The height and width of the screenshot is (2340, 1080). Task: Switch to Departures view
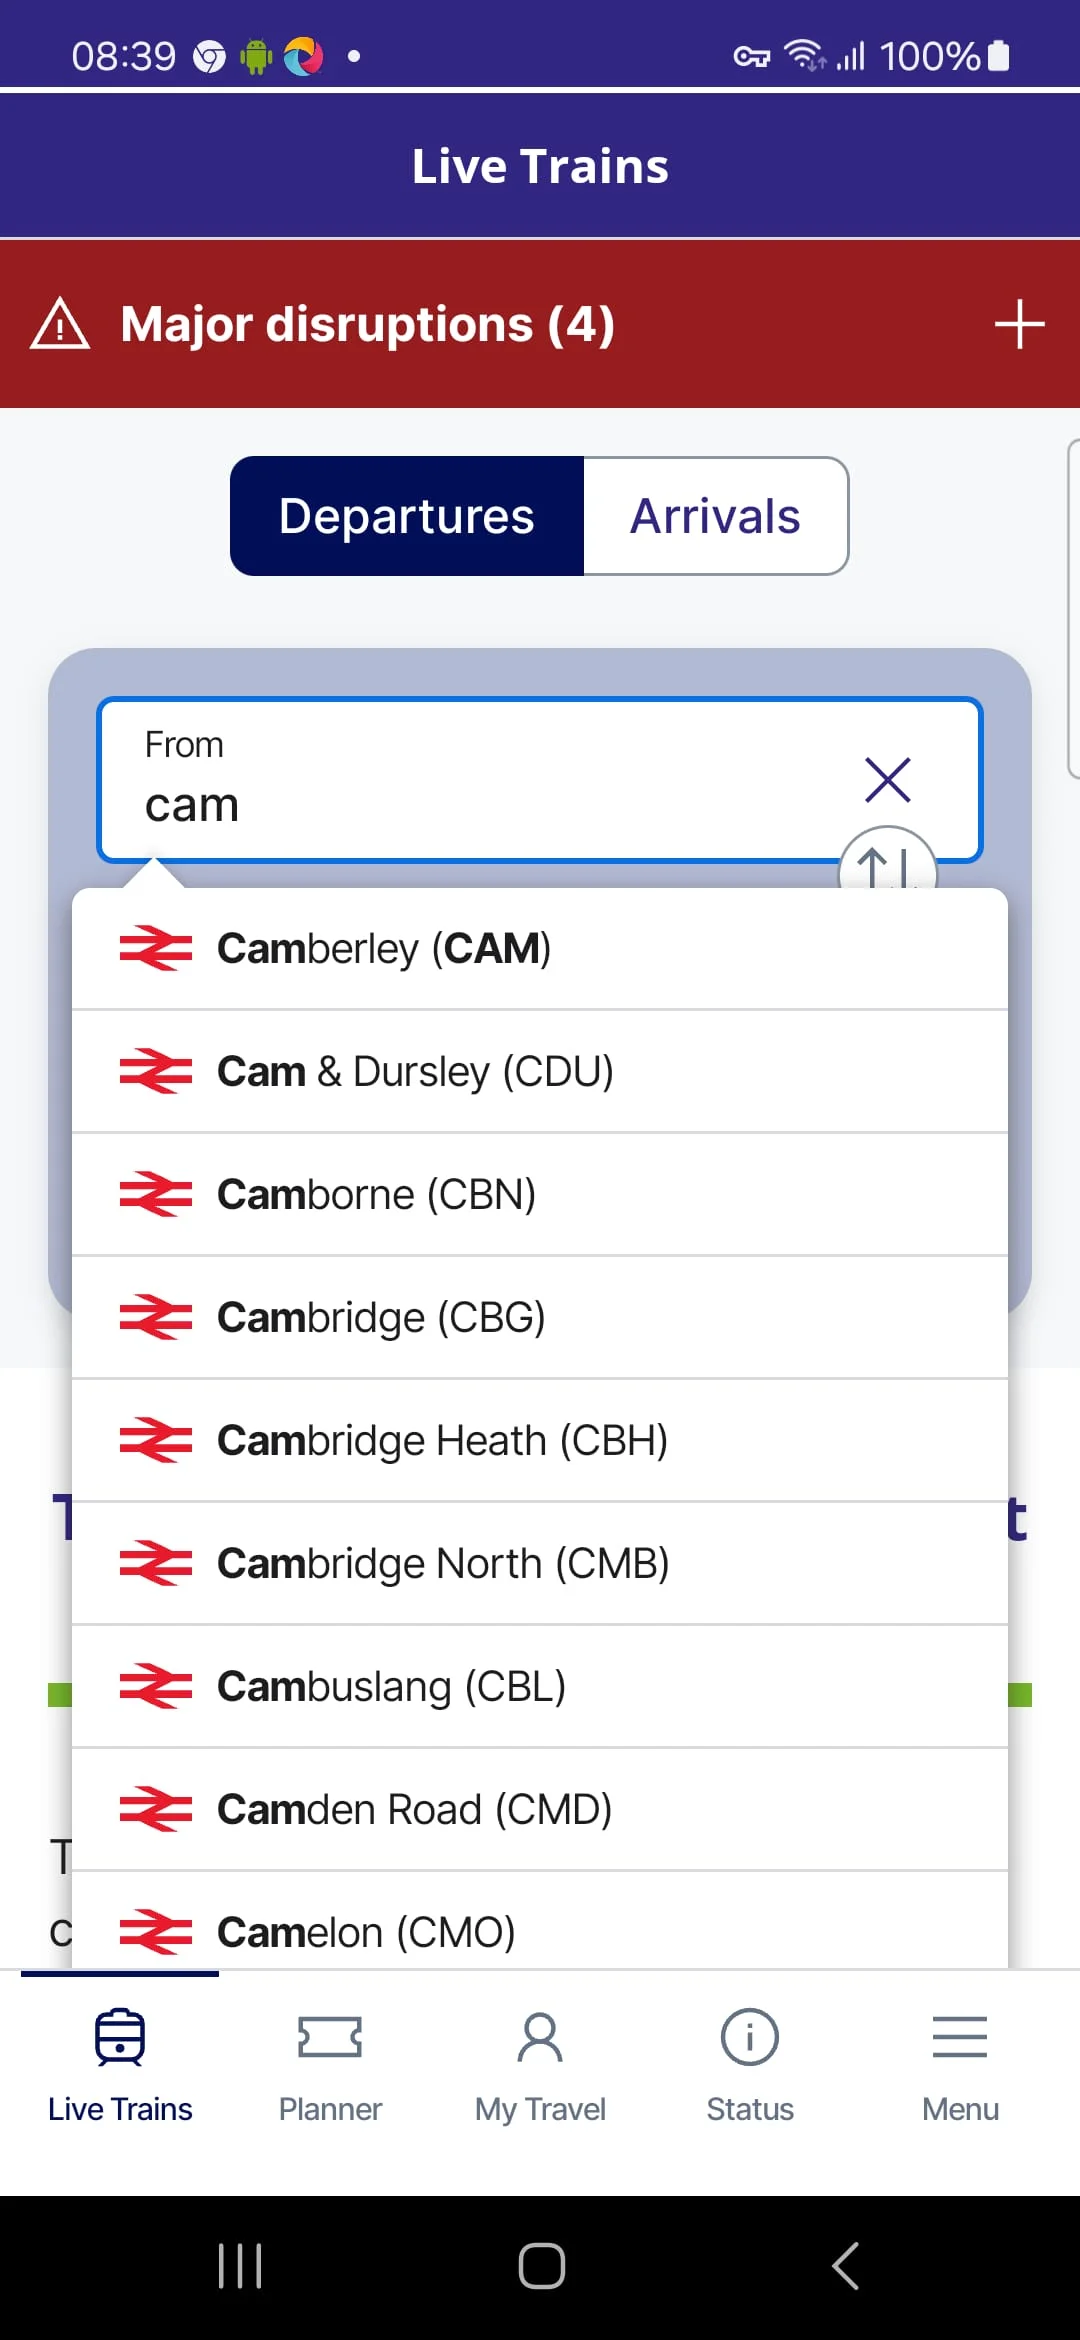407,516
